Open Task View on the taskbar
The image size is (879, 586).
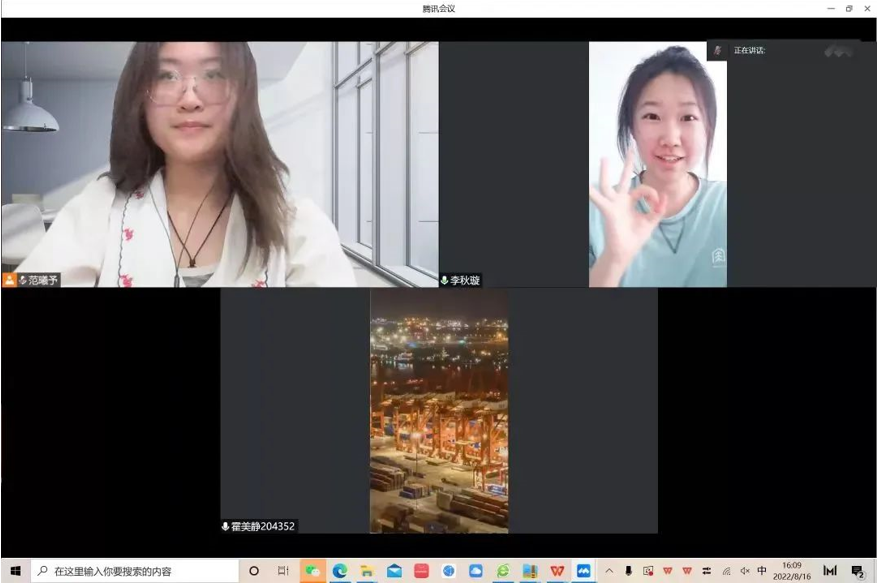[283, 571]
